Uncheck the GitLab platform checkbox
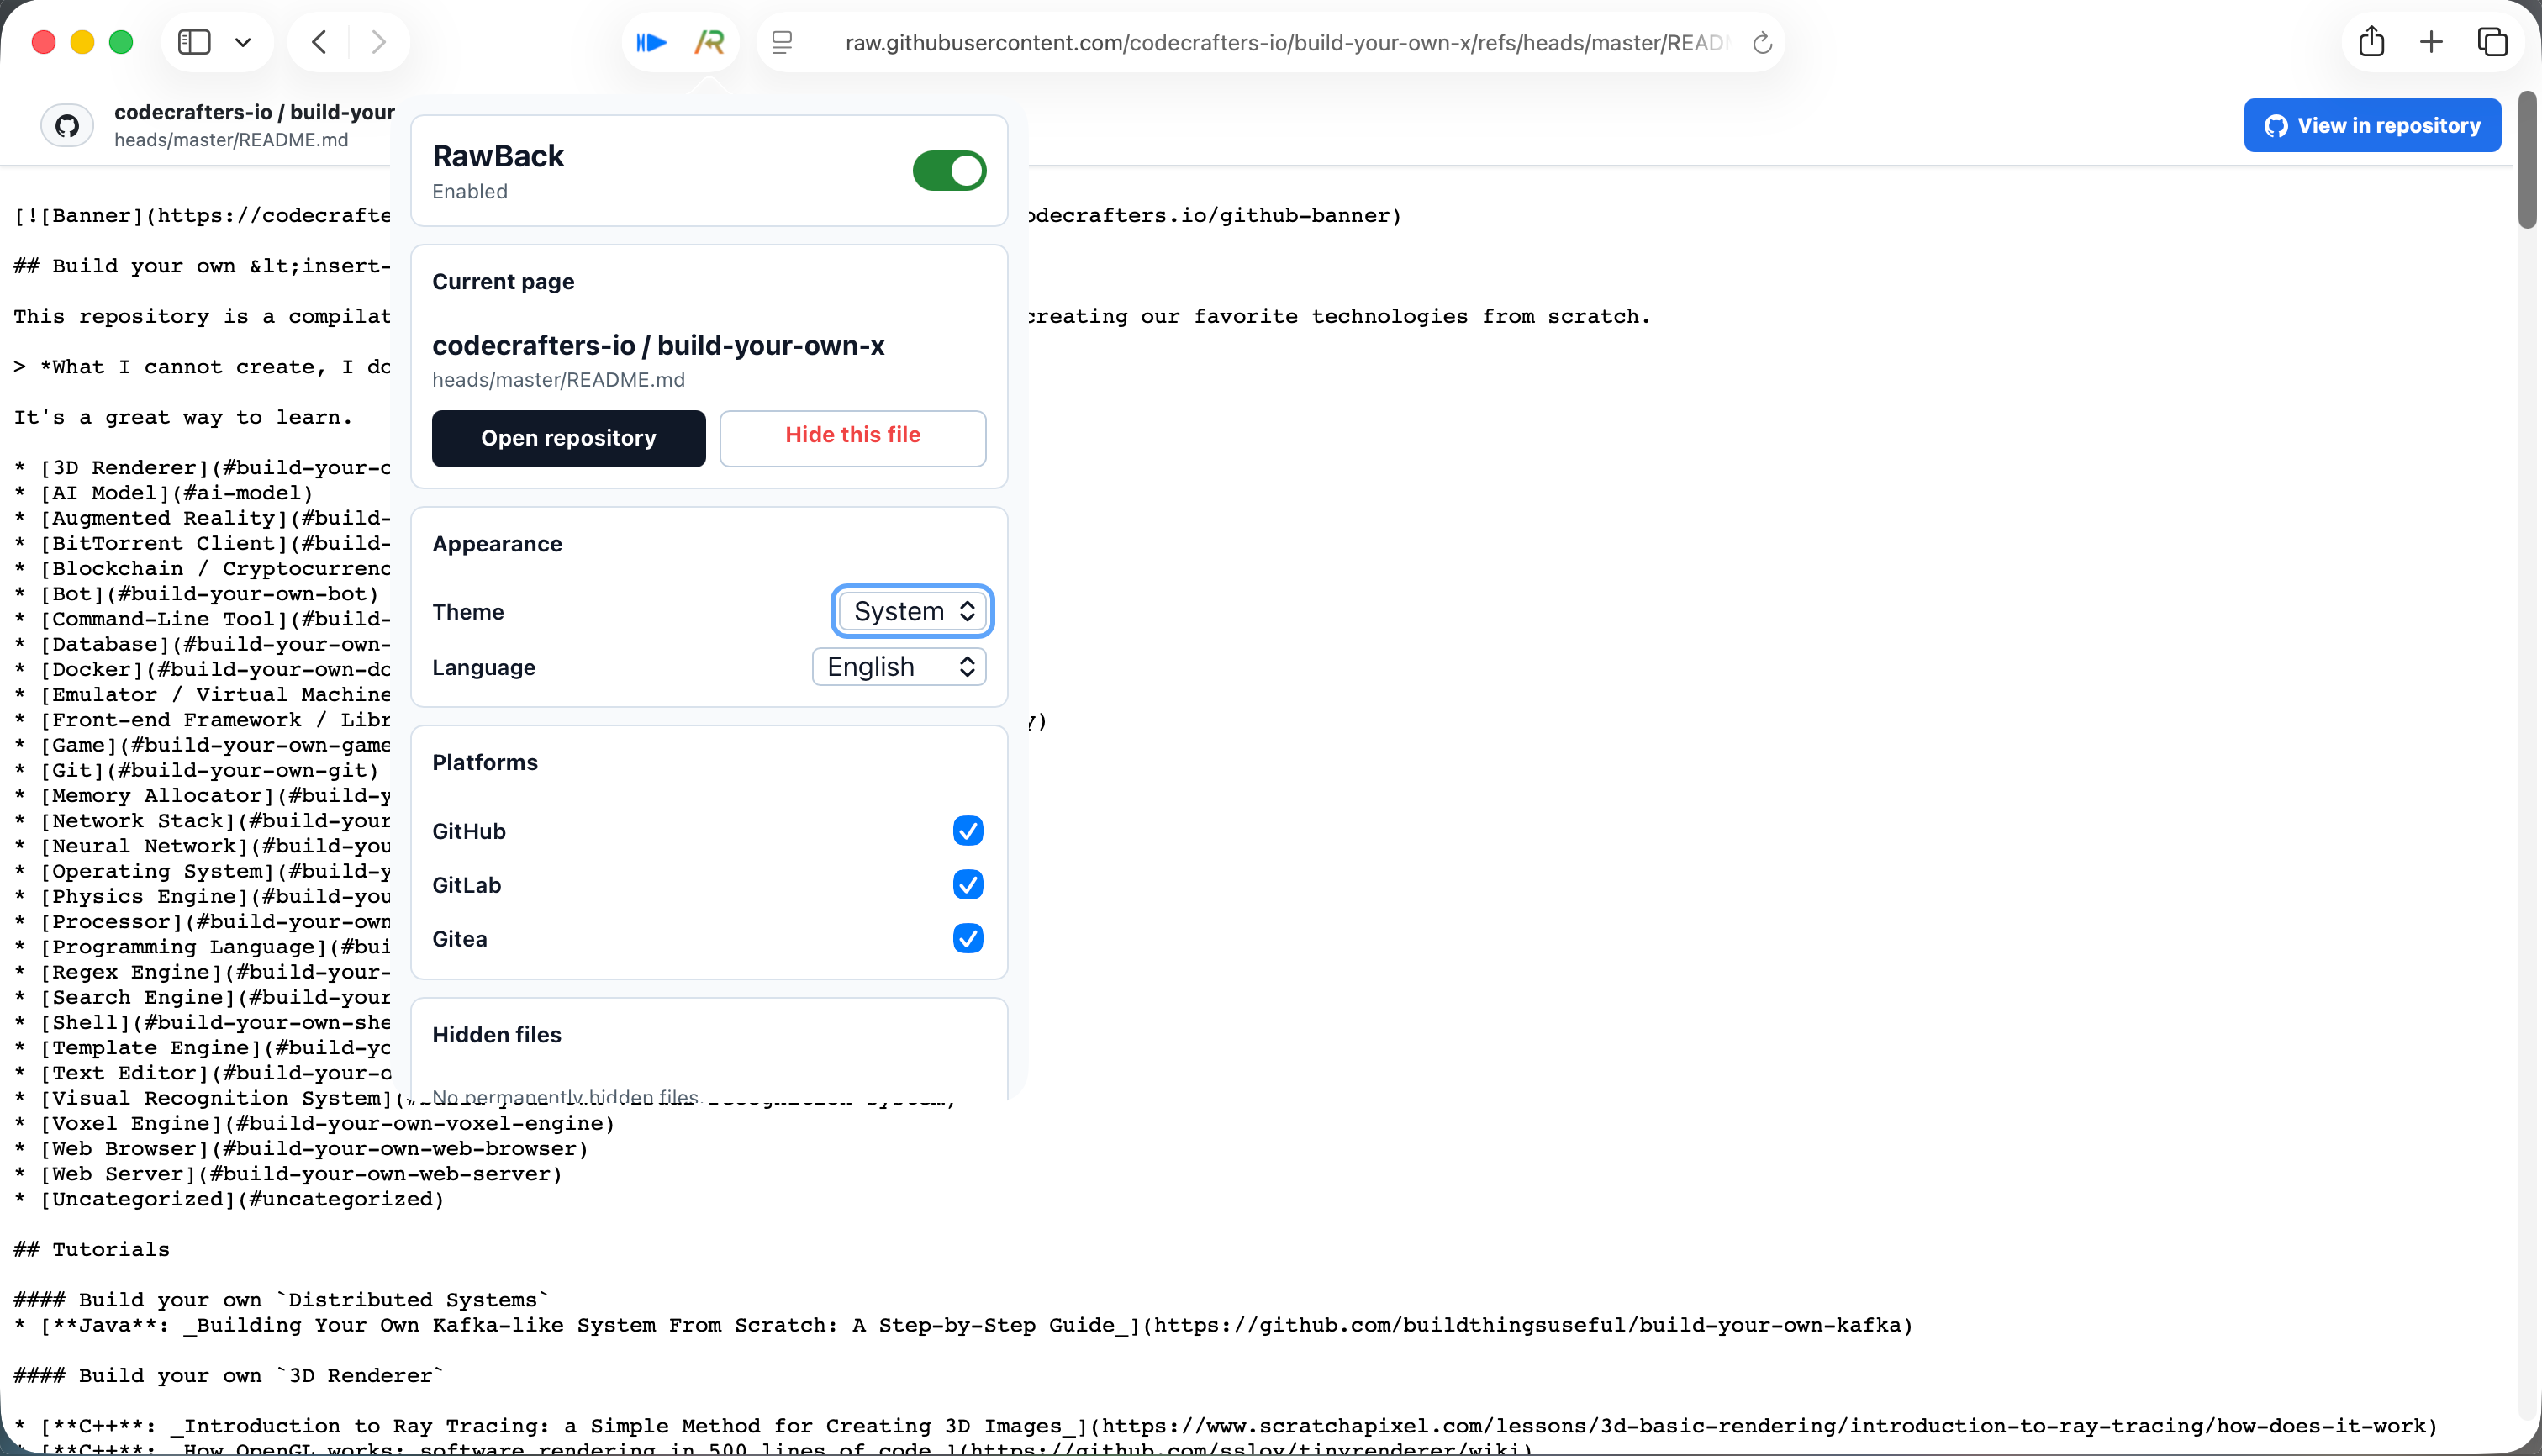2542x1456 pixels. click(x=968, y=885)
